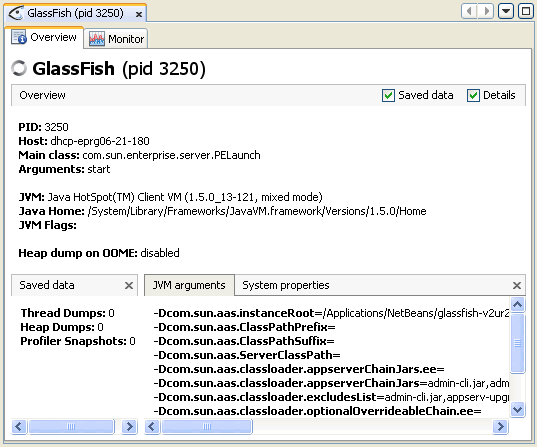Click Thread Dumps: 0 entry
537x447 pixels.
(x=67, y=313)
